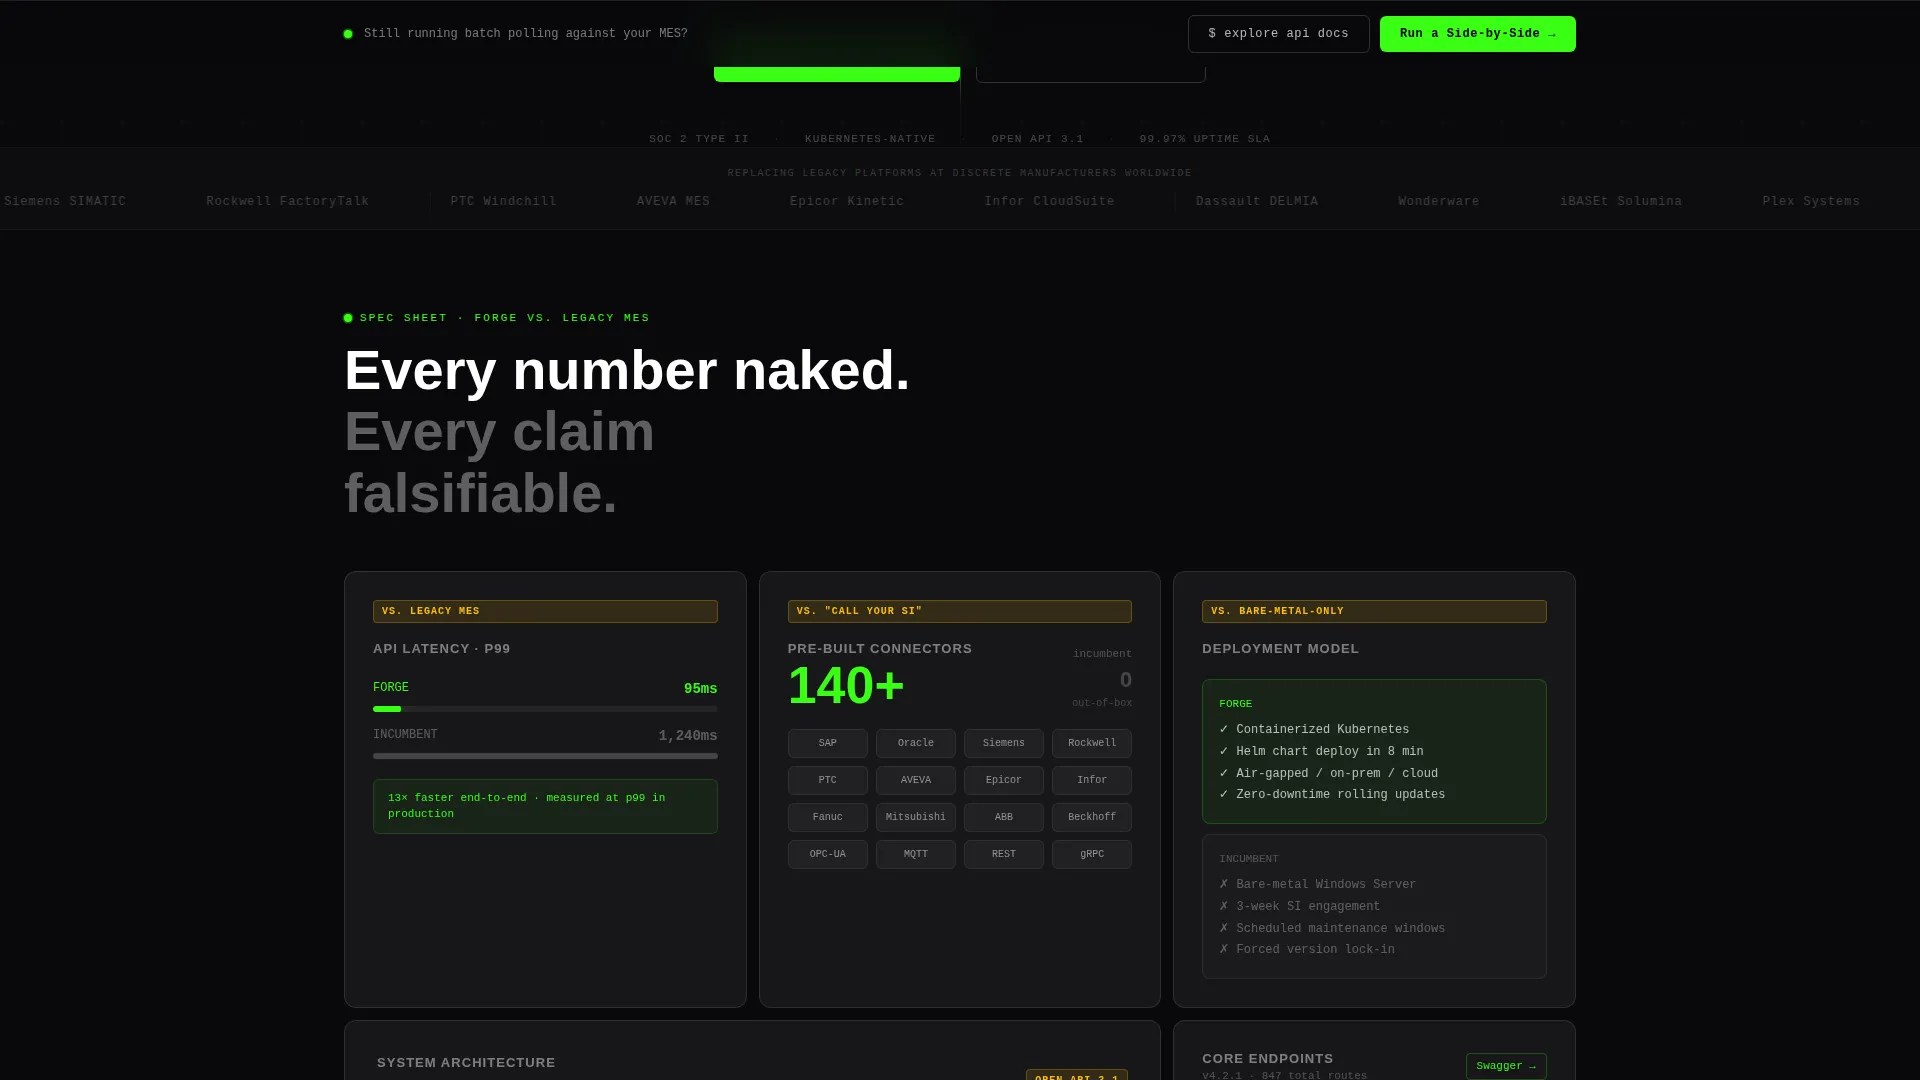Open the 'explore api docs' button
Screen dimensions: 1920x1080
point(1278,34)
